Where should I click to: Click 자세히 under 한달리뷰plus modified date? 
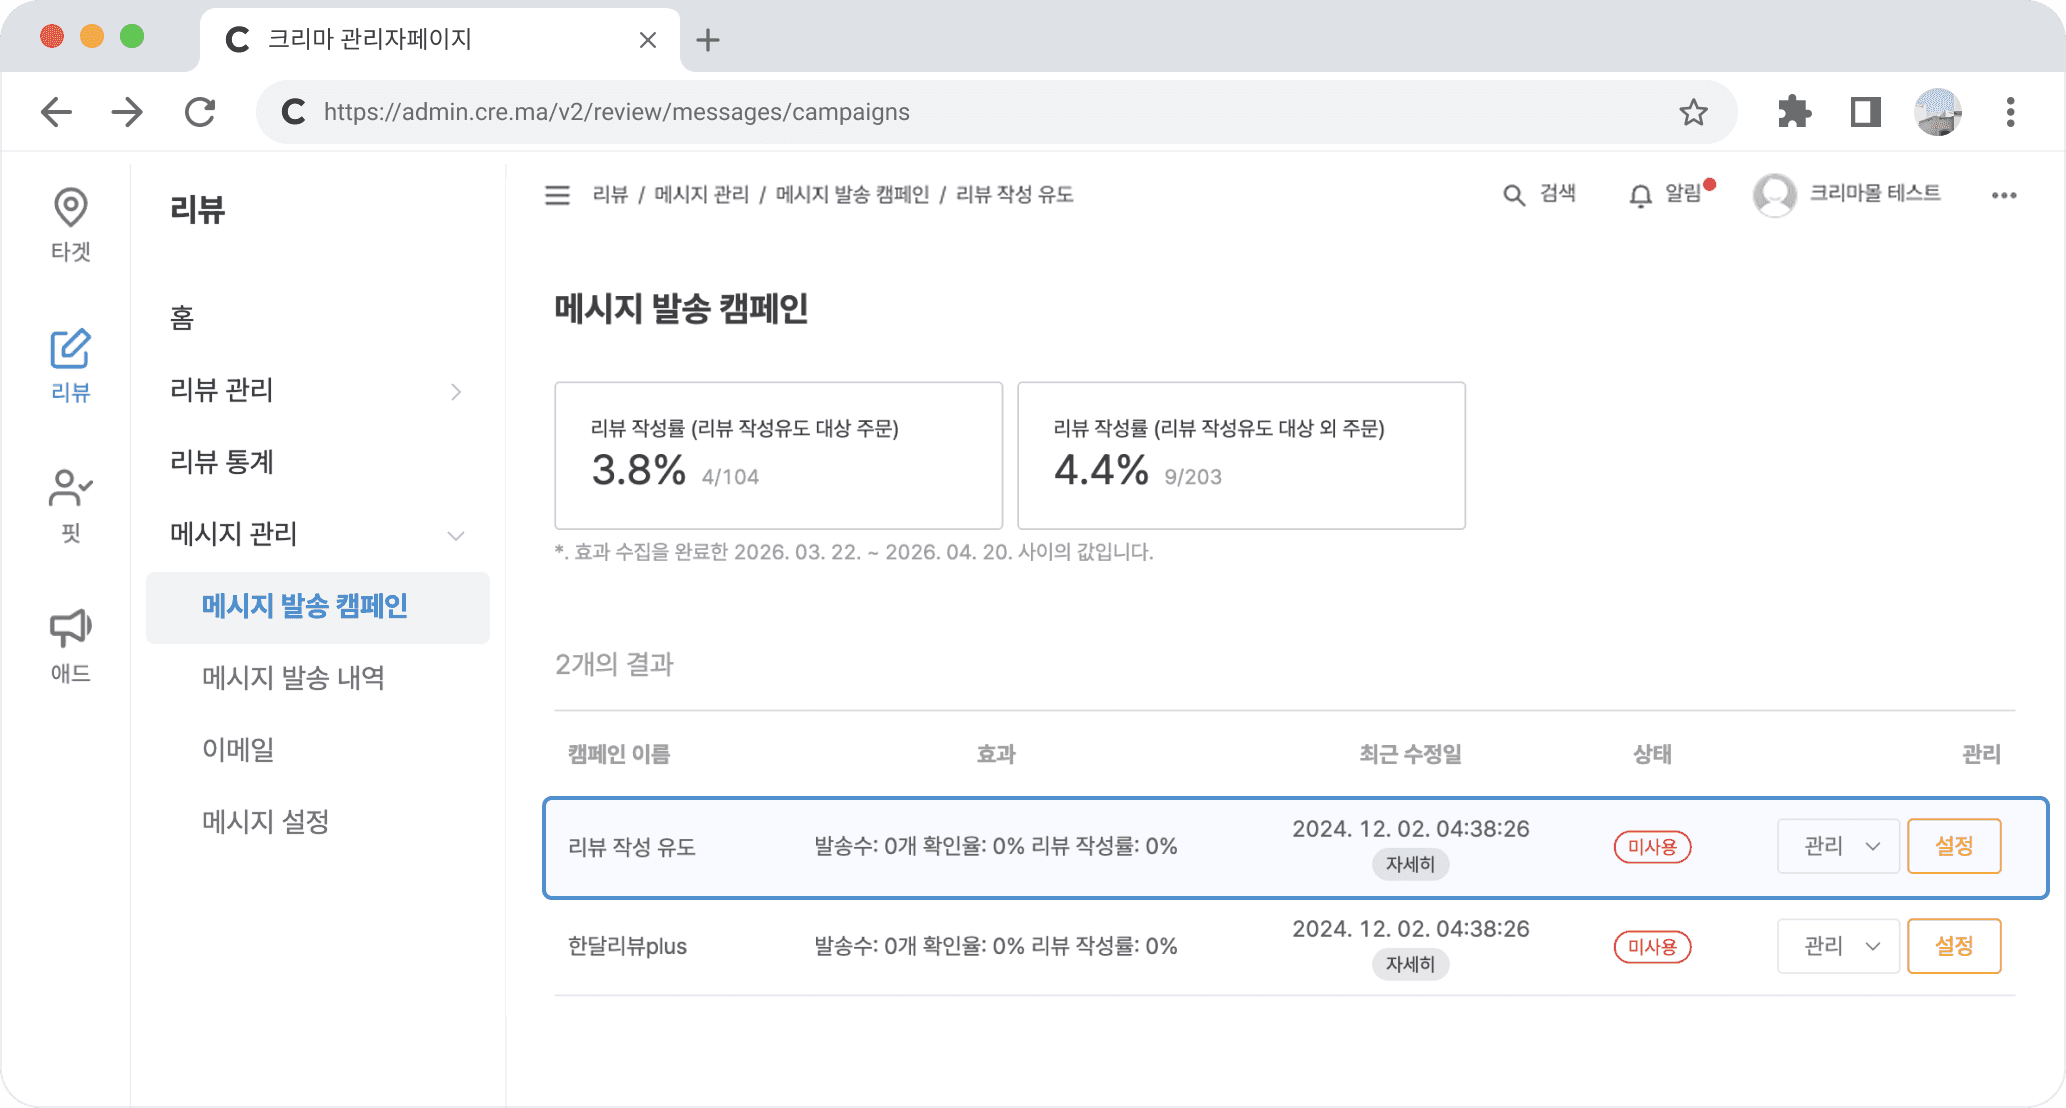point(1409,964)
